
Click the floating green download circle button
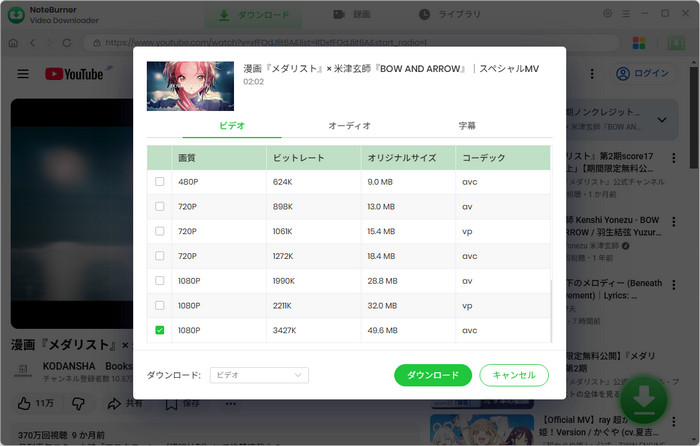643,400
